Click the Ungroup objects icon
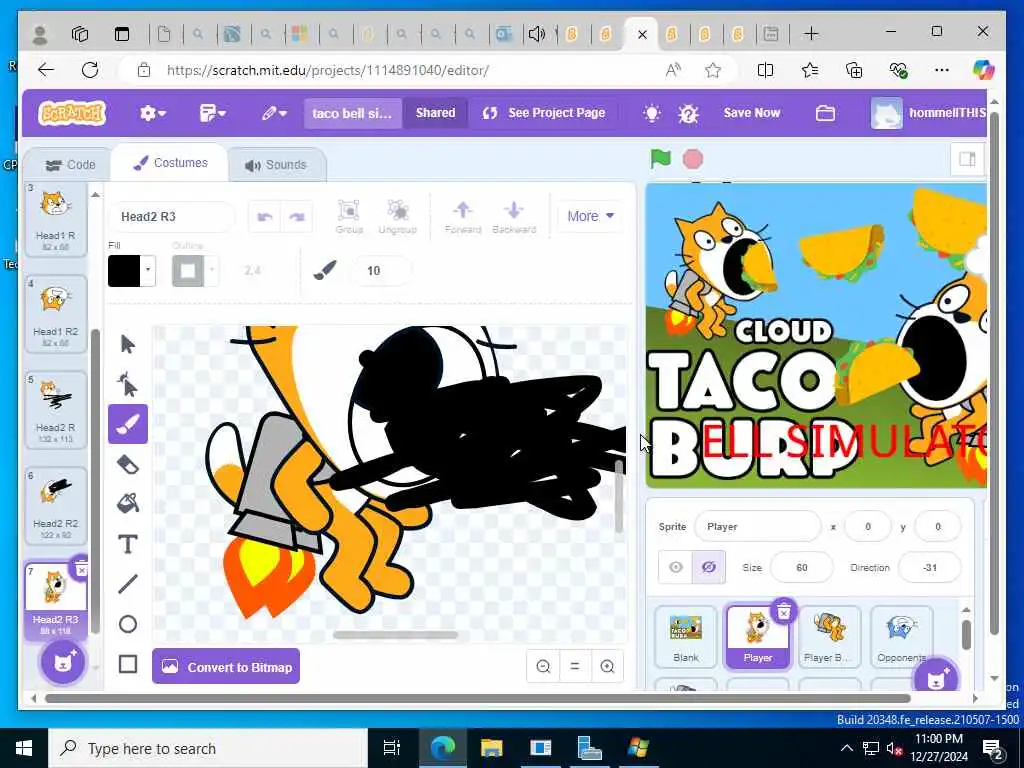Image resolution: width=1024 pixels, height=768 pixels. [x=398, y=217]
